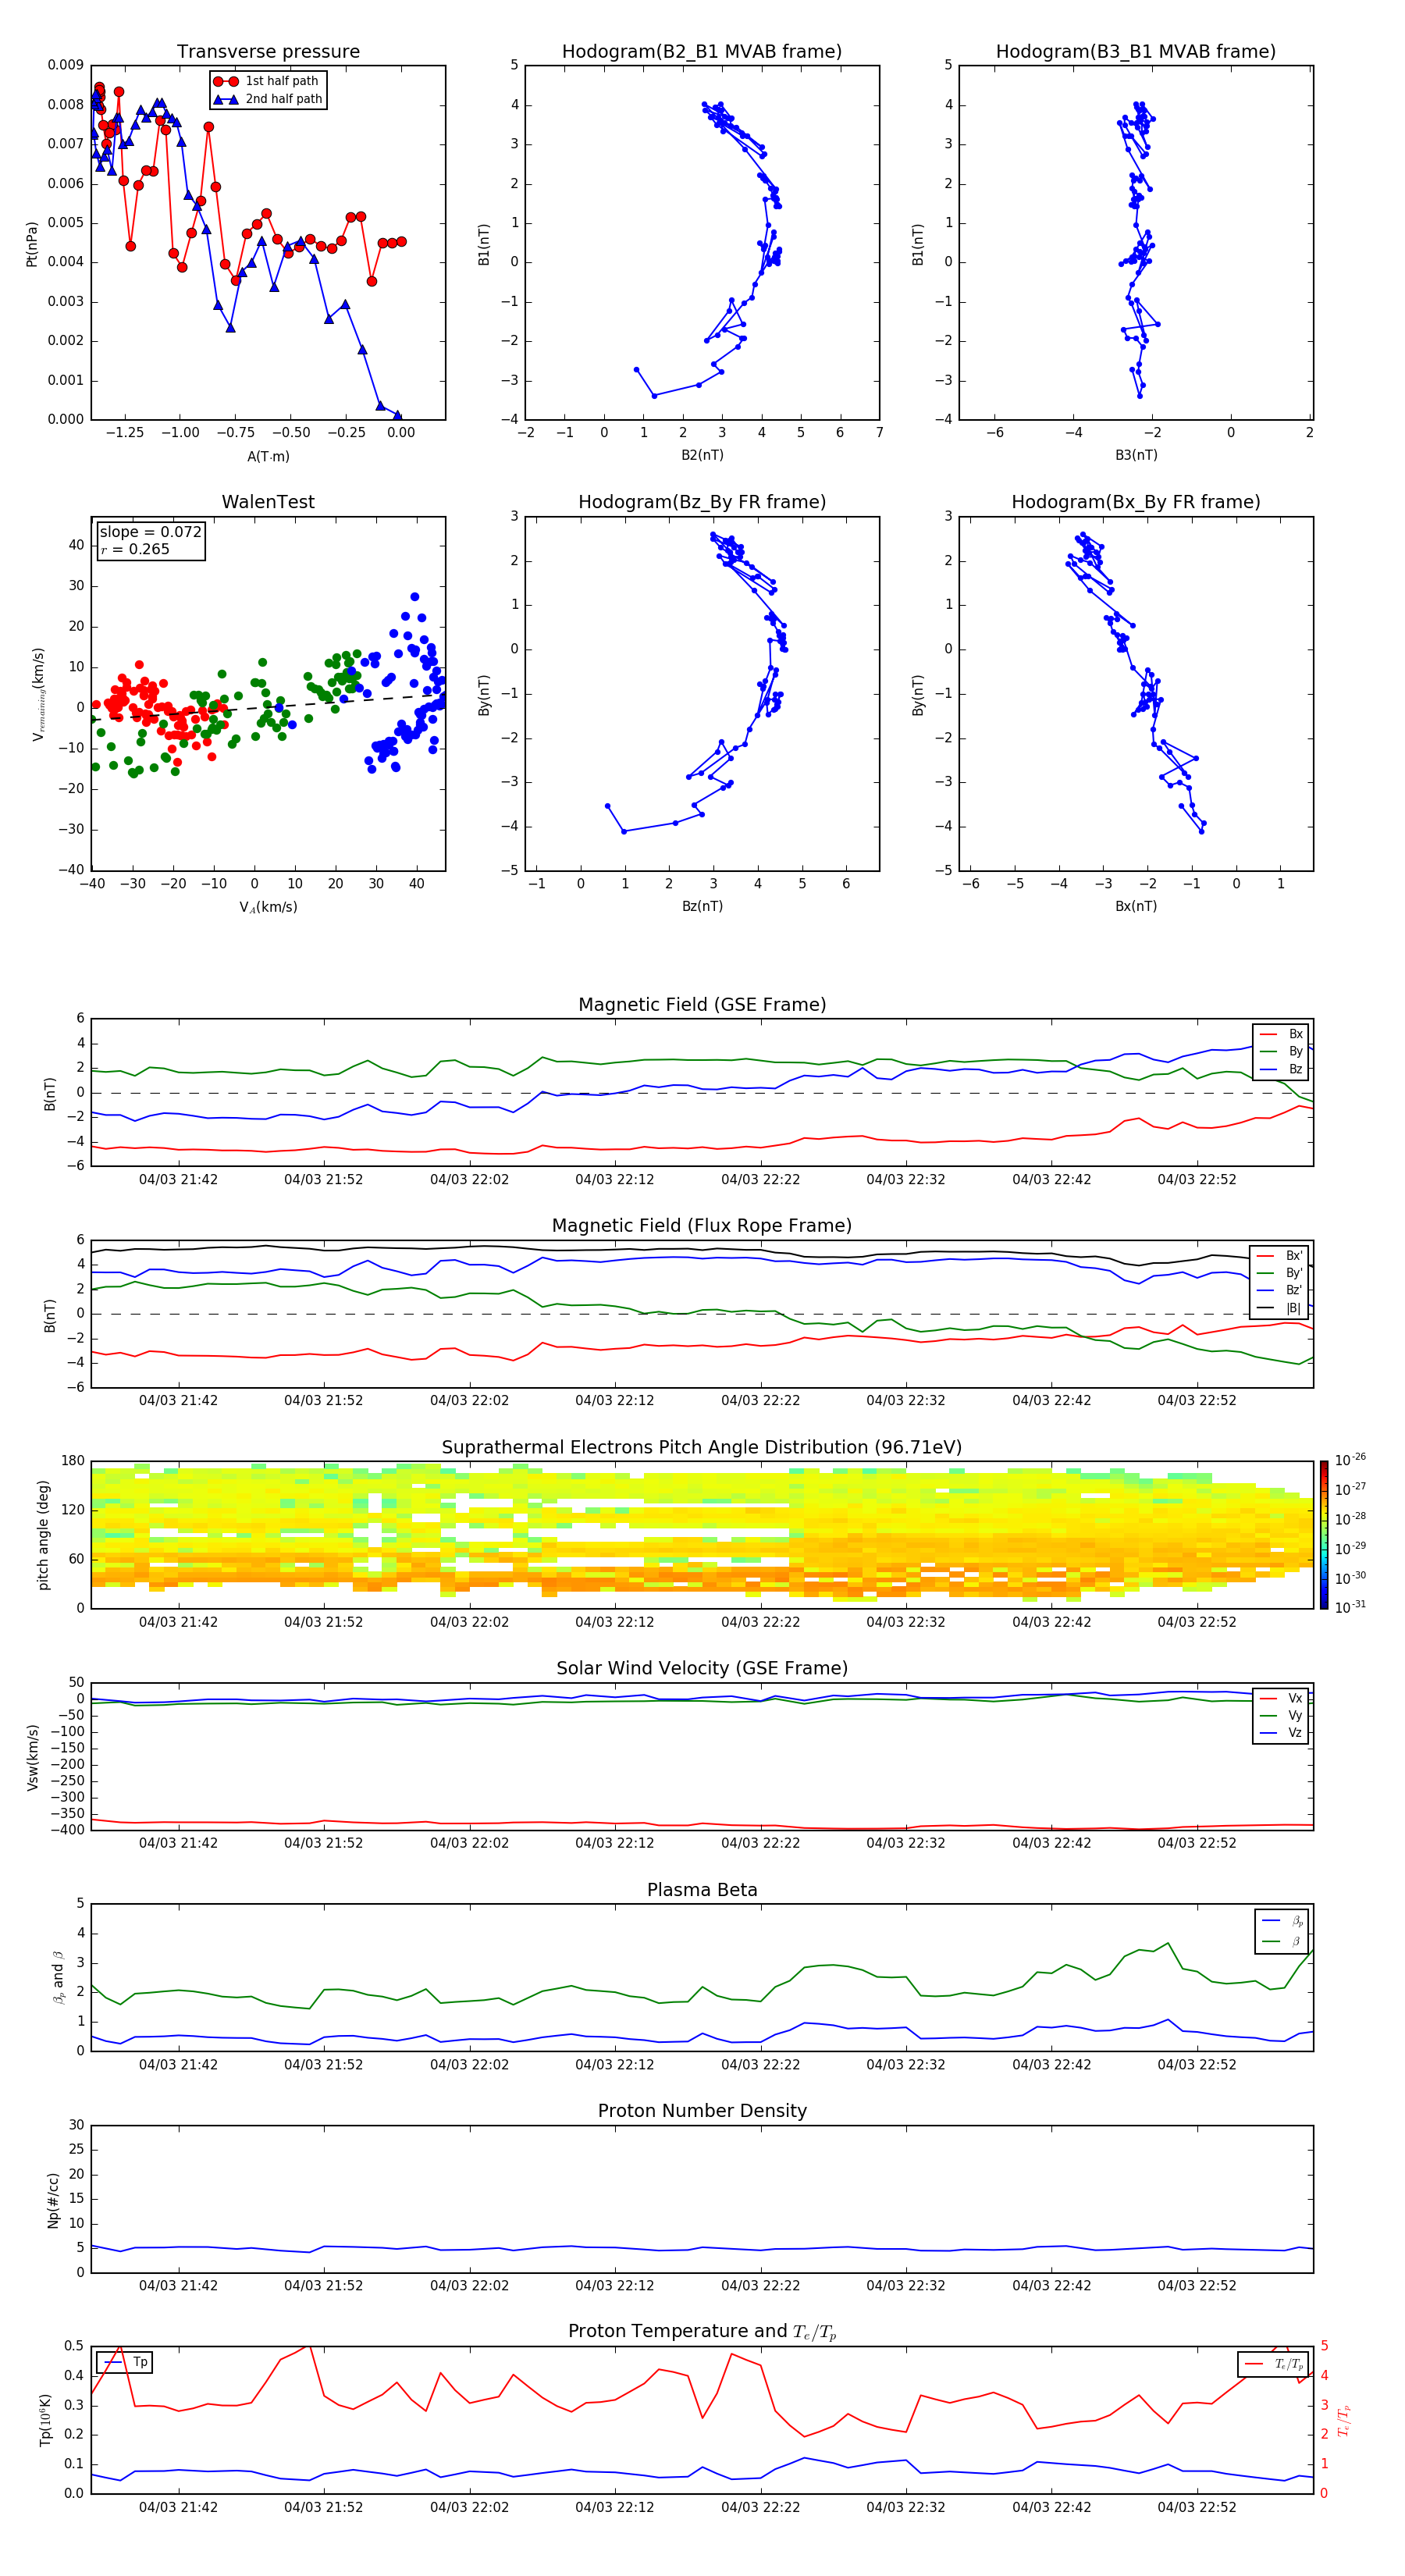1405x2576 pixels.
Task: Click the "Plasma Beta" plot title
Action: 702,1891
